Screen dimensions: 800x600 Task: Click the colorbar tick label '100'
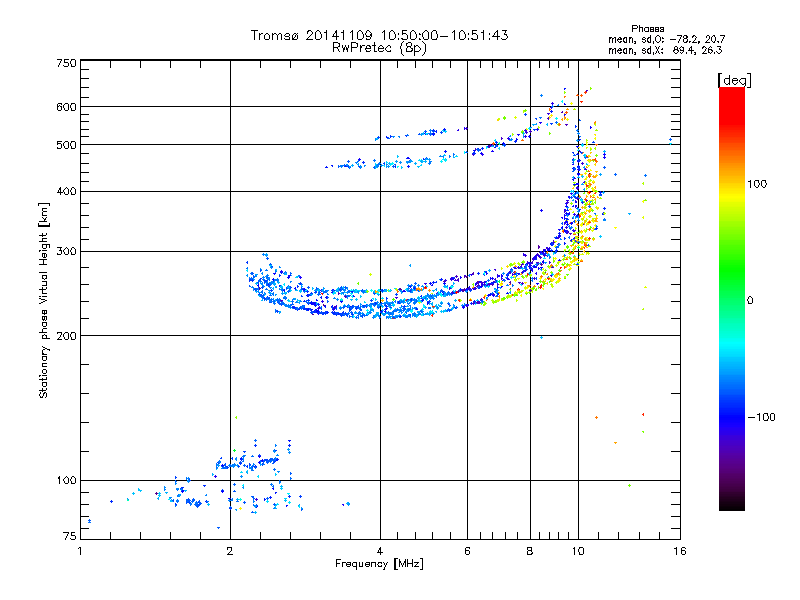(757, 184)
